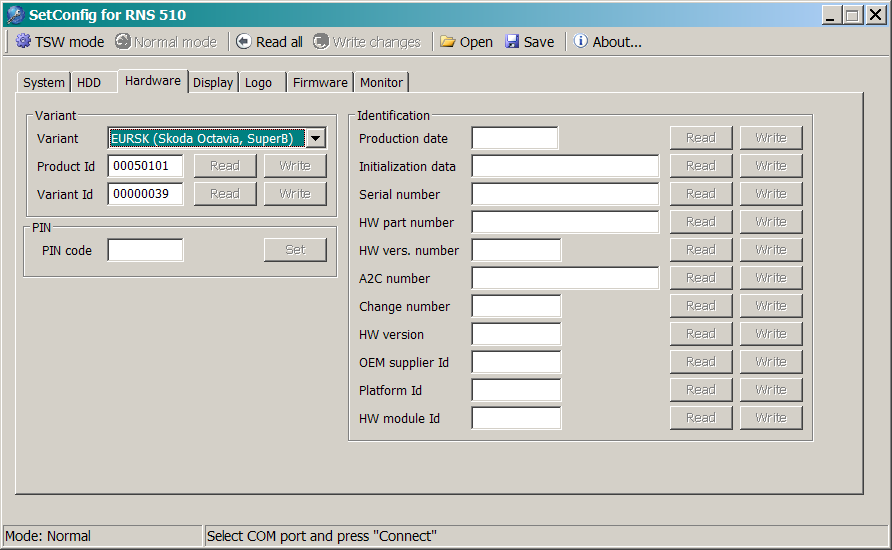Screen dimensions: 892x550
Task: Click Write button for Initialization data
Action: [771, 166]
